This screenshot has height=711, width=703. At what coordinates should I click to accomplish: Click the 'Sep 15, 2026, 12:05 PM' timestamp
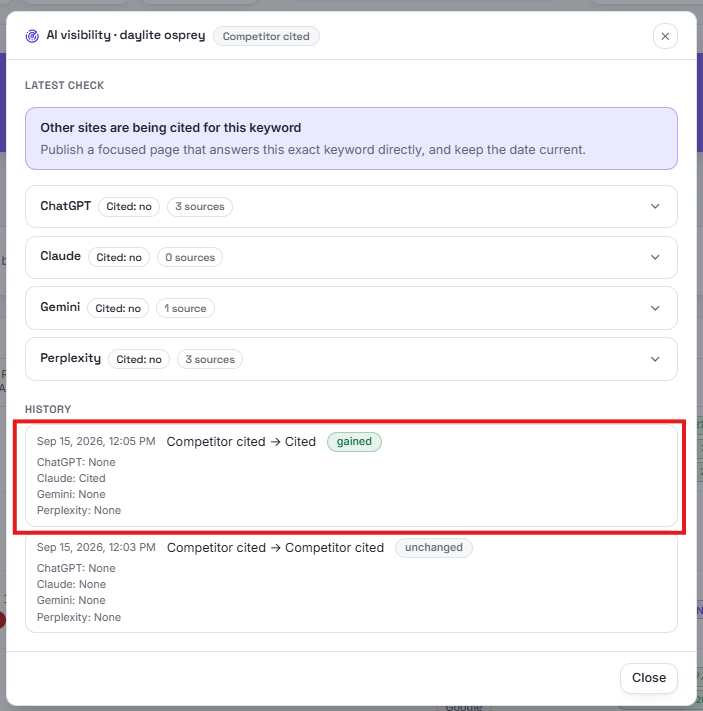[96, 442]
